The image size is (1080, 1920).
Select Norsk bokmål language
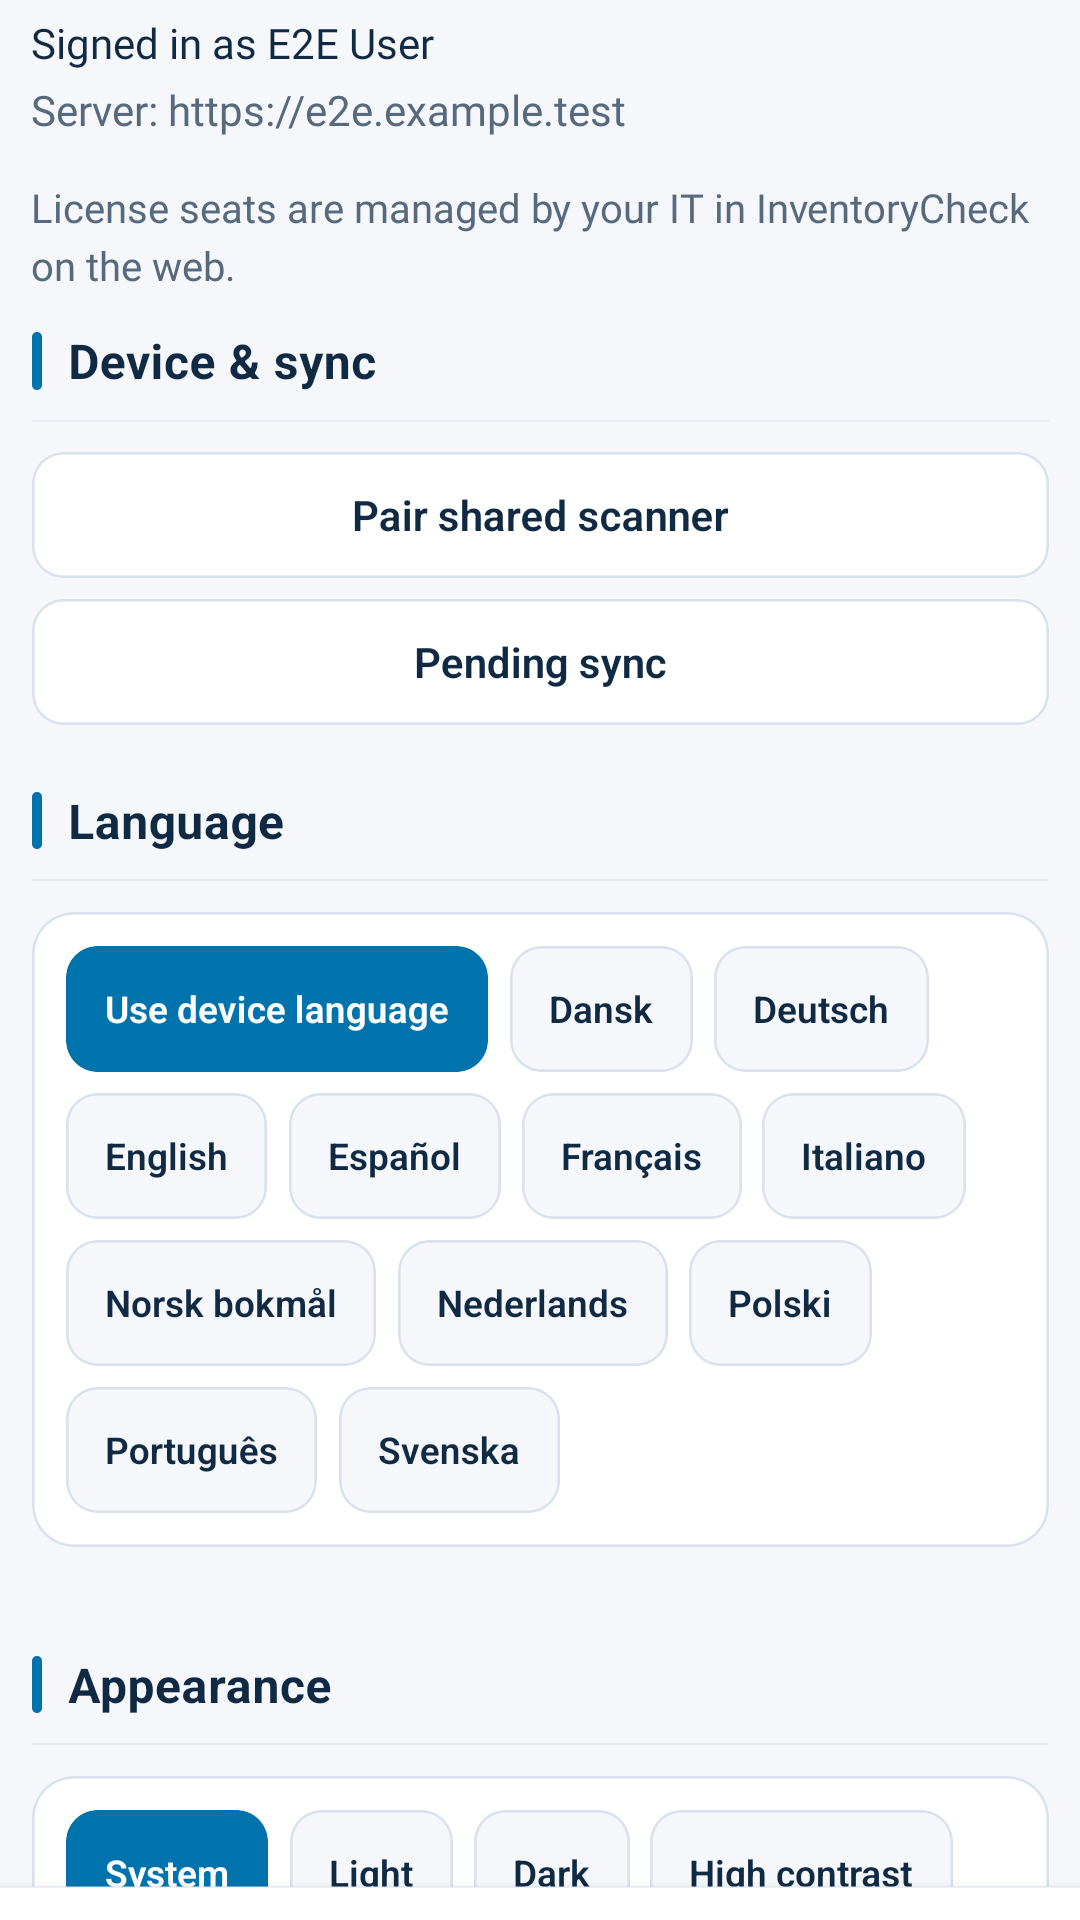(x=221, y=1303)
